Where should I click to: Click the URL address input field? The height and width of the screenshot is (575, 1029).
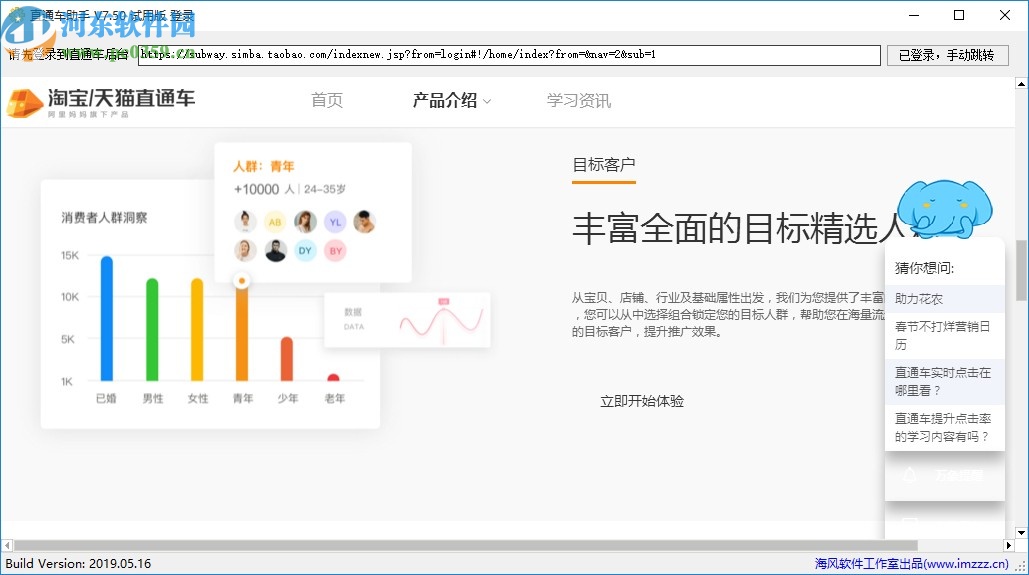pos(509,55)
